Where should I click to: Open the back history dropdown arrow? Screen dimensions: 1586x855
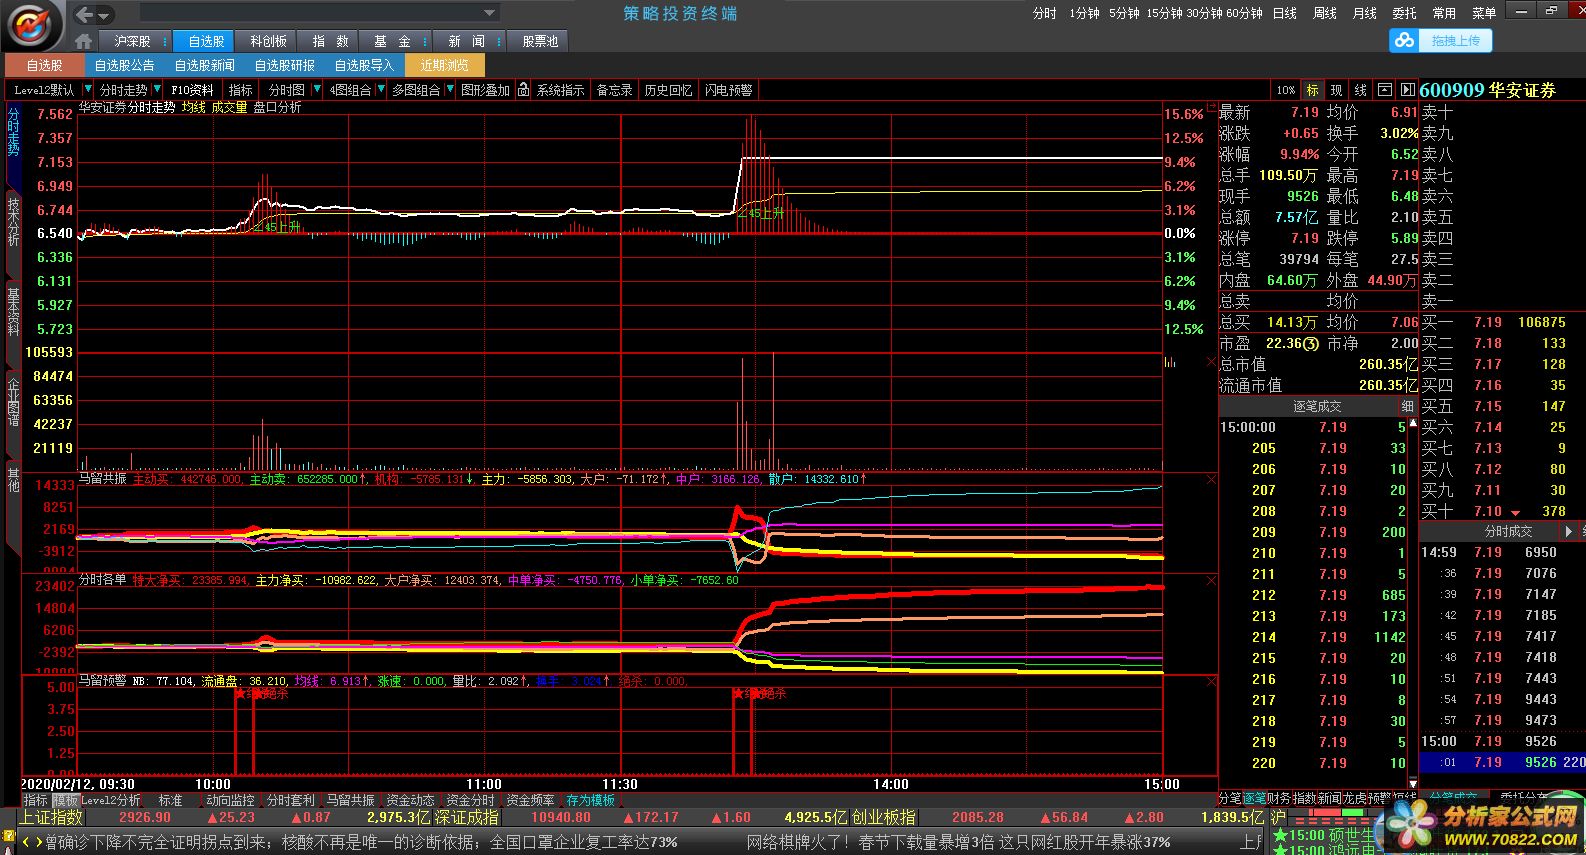coord(105,15)
